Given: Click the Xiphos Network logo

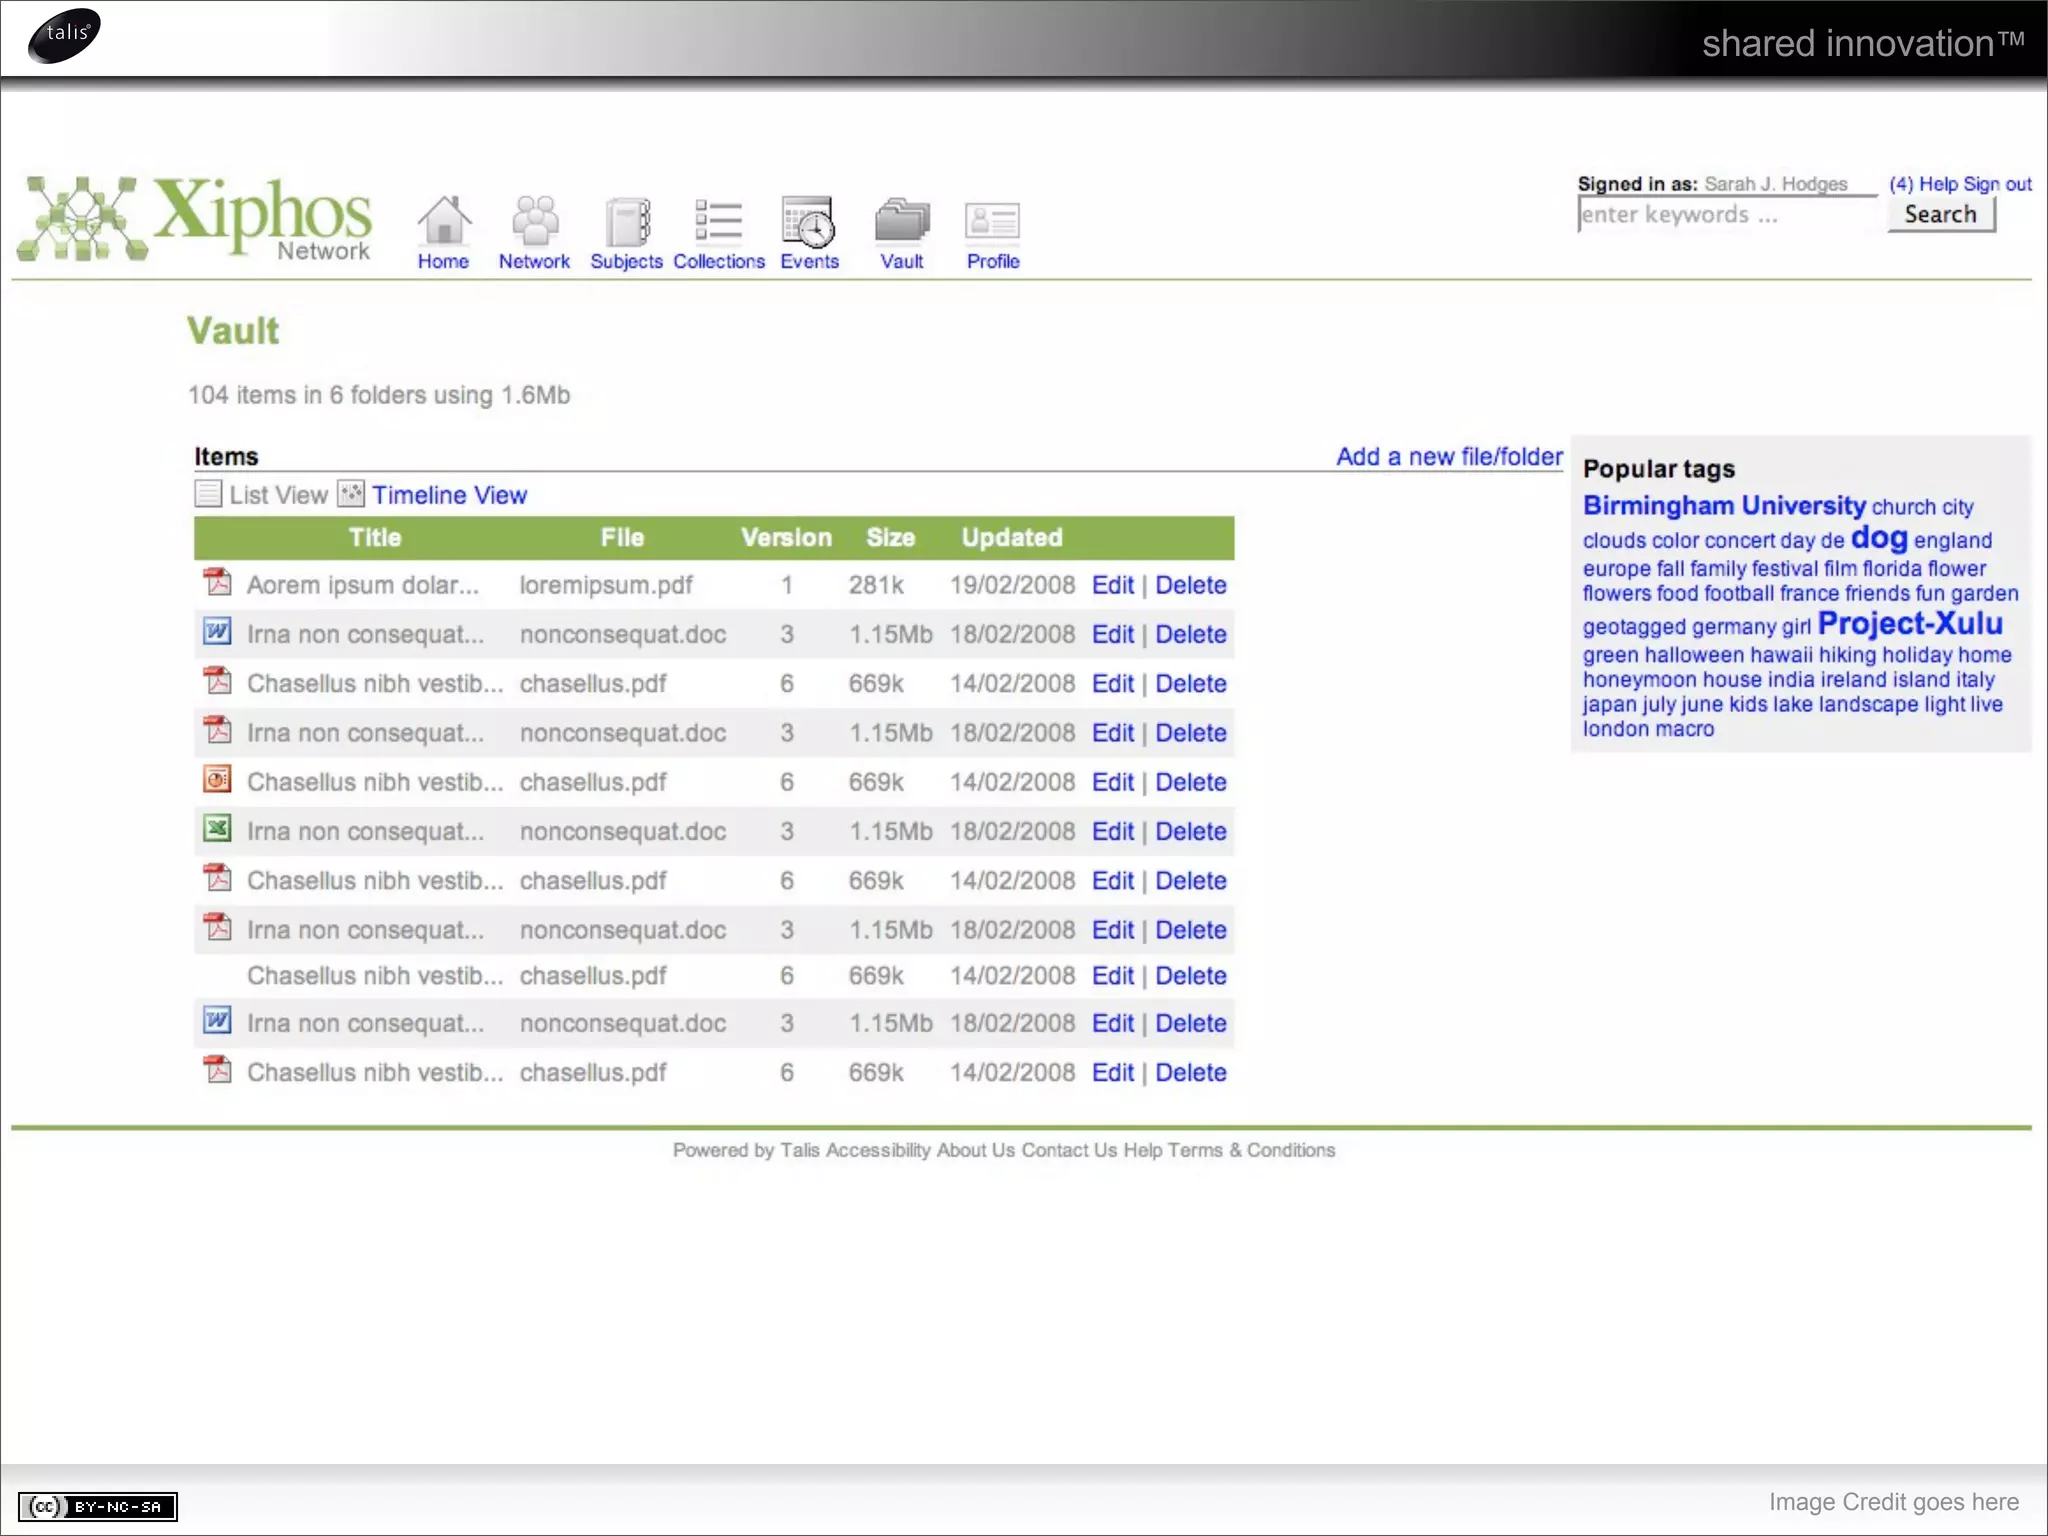Looking at the screenshot, I should (195, 218).
